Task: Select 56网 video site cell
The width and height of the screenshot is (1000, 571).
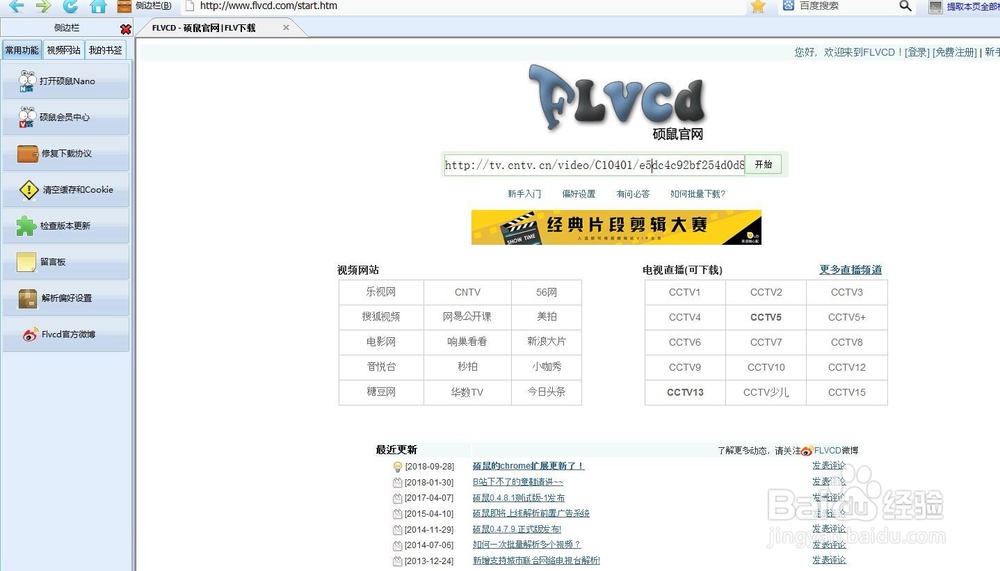Action: pos(547,292)
